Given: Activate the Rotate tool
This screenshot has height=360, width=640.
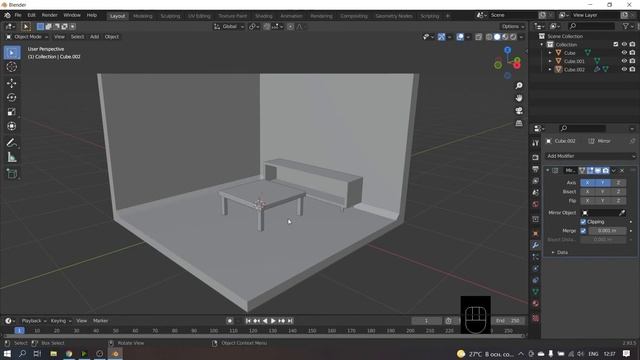Looking at the screenshot, I should point(12,98).
